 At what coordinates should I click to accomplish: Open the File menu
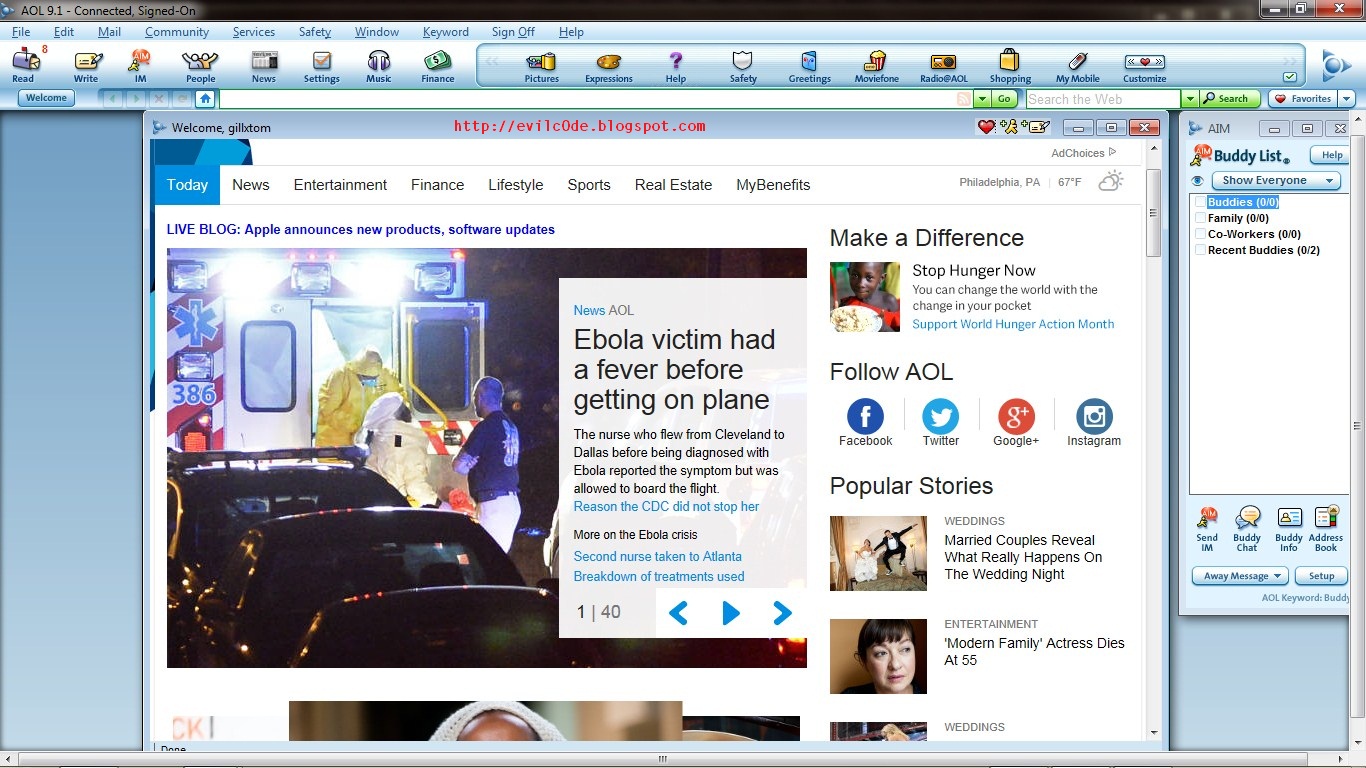point(21,32)
